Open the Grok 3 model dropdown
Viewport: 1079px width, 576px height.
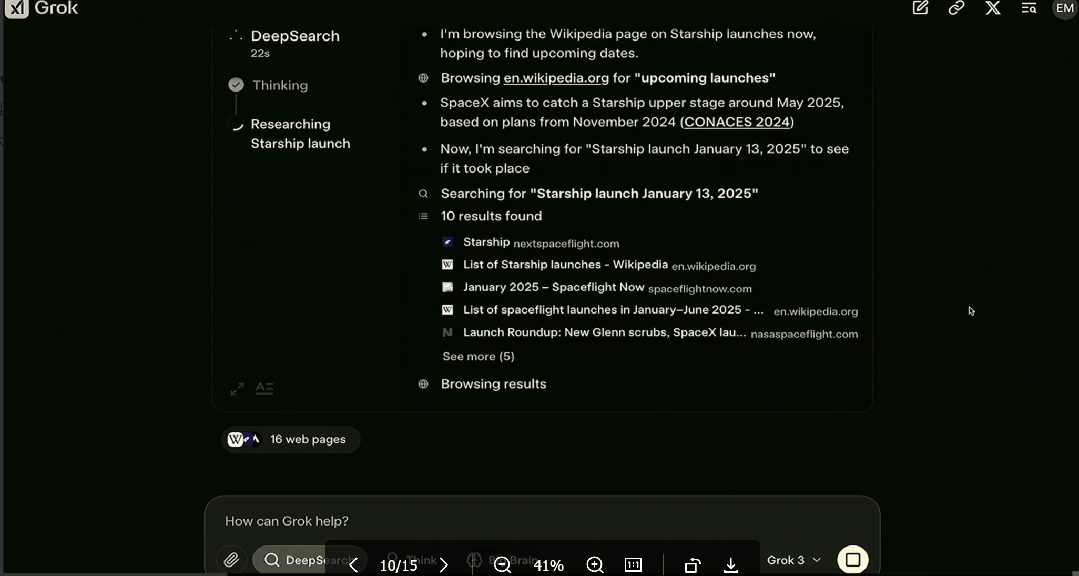[x=794, y=560]
